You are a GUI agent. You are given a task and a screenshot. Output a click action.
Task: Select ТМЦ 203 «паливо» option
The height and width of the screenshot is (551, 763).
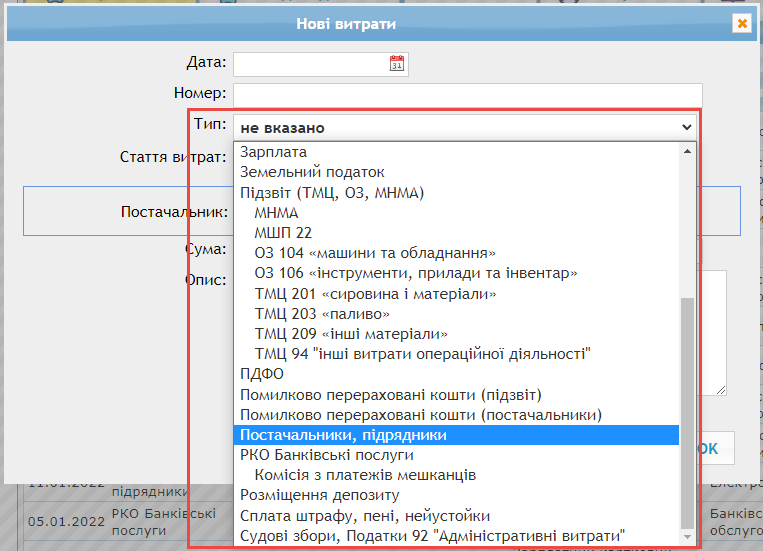point(456,314)
